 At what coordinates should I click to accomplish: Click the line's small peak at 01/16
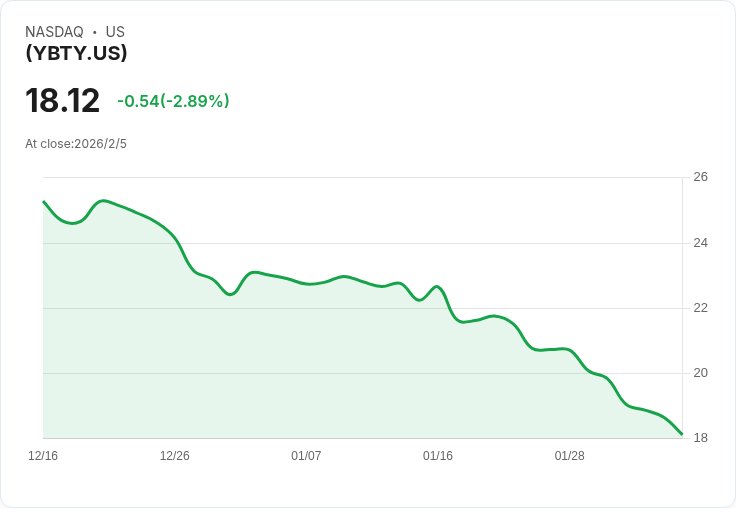(x=437, y=286)
